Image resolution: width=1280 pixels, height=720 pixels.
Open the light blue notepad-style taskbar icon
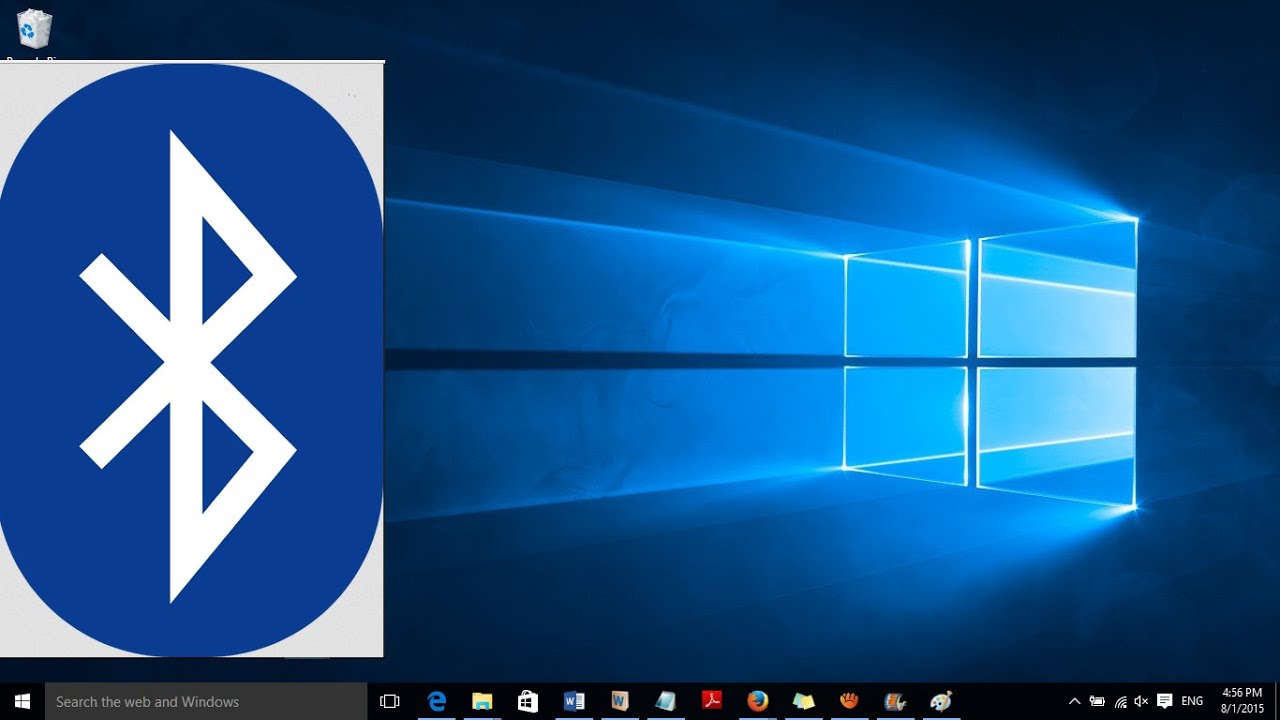point(666,701)
